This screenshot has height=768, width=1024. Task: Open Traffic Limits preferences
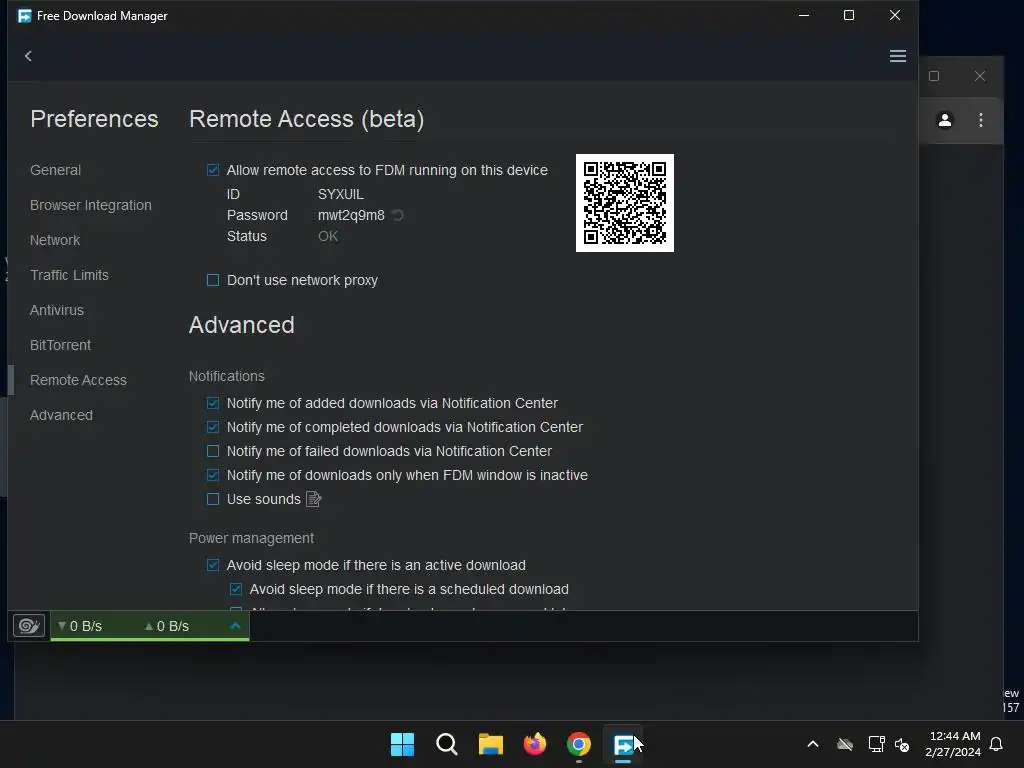coord(69,275)
